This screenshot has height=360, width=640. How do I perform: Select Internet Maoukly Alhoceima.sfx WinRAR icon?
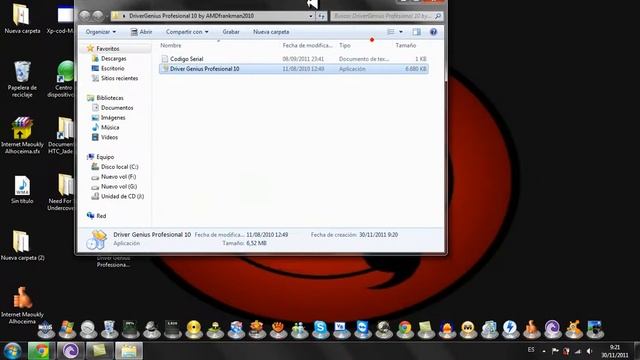[x=22, y=135]
